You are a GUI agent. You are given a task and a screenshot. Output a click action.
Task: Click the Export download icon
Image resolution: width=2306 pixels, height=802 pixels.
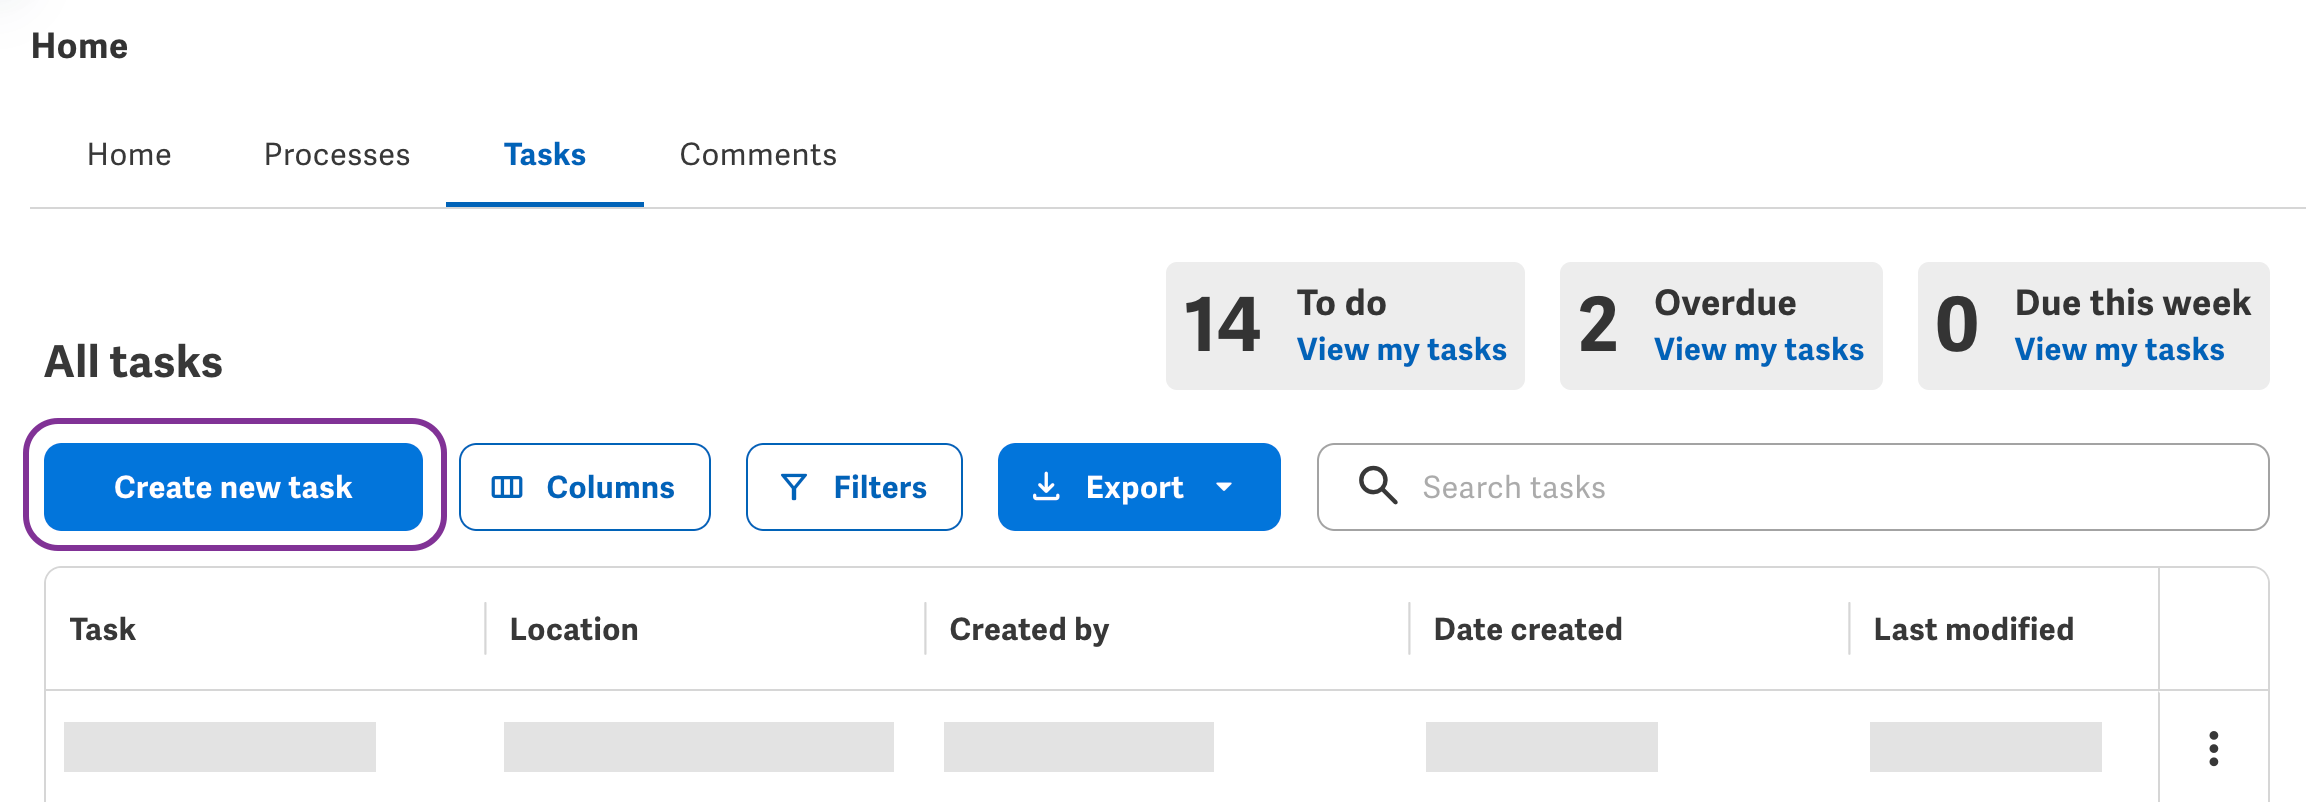pos(1046,487)
